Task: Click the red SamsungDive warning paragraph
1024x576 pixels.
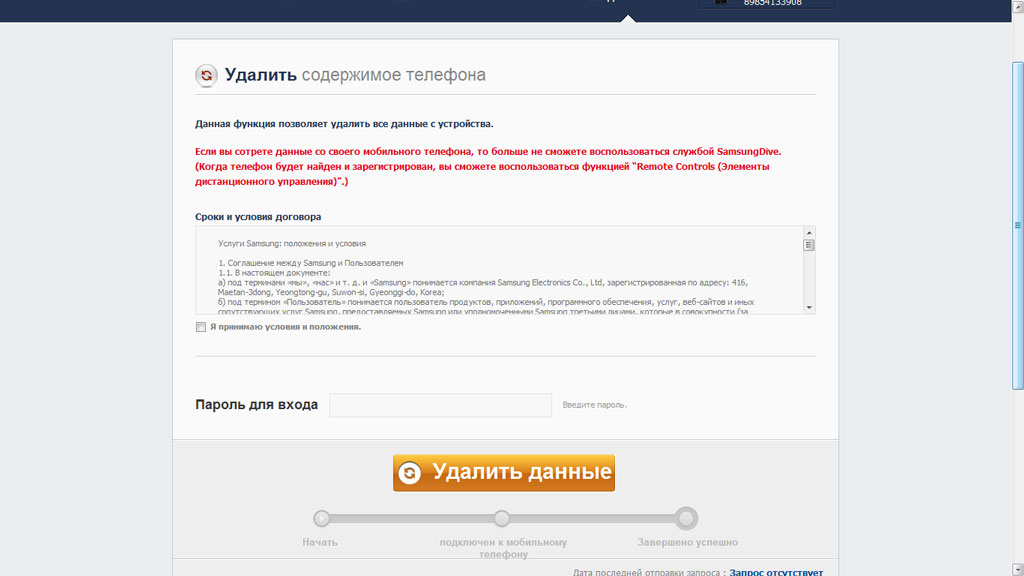Action: 488,167
